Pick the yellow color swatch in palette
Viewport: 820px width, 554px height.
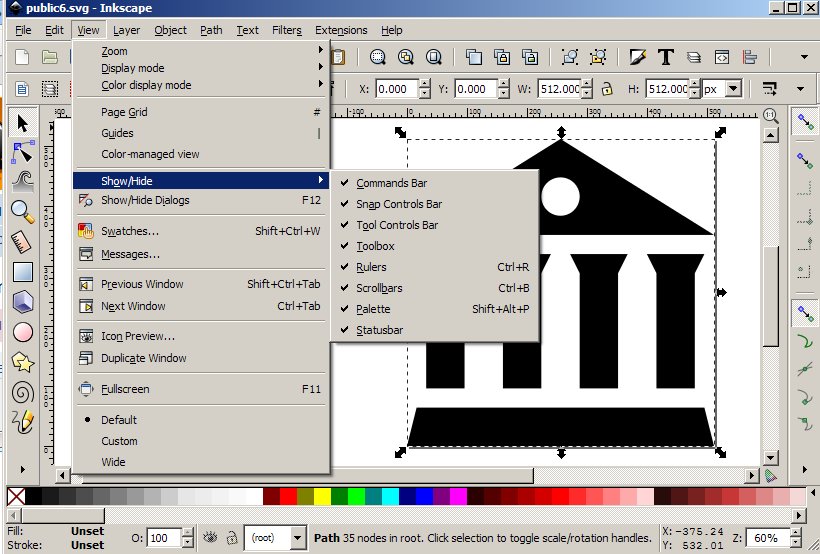click(322, 497)
